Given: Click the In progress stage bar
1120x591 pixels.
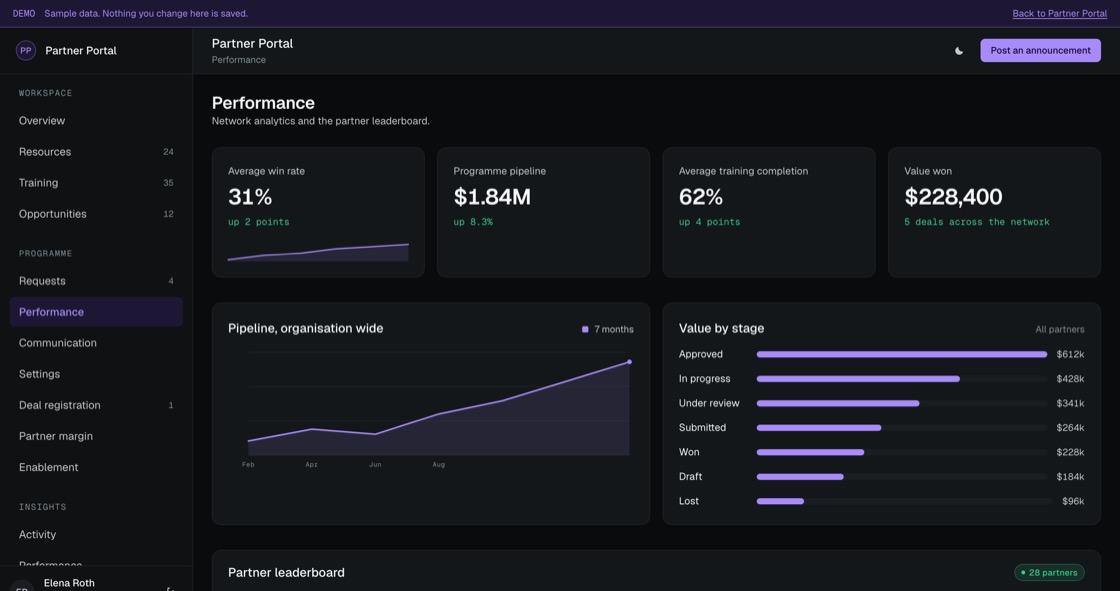Looking at the screenshot, I should [901, 379].
